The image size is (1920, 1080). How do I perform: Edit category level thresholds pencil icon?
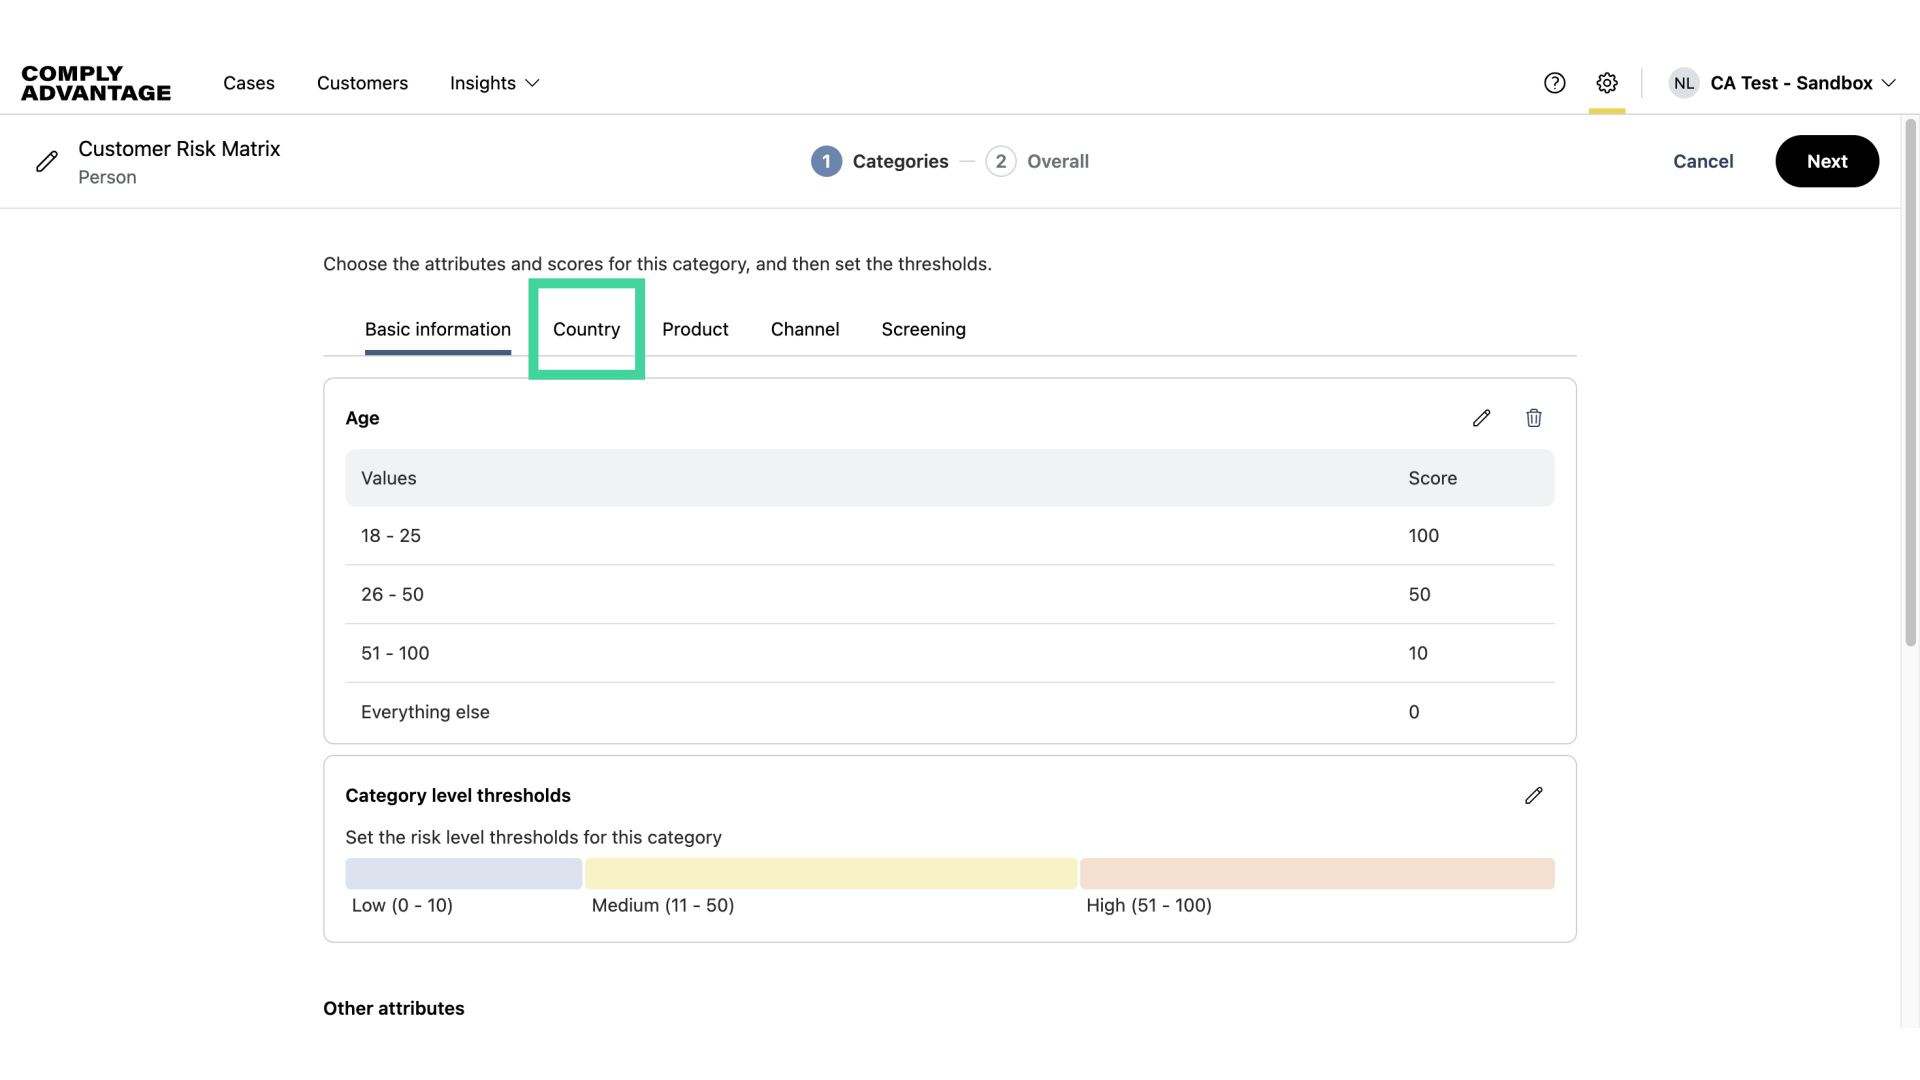click(1533, 795)
